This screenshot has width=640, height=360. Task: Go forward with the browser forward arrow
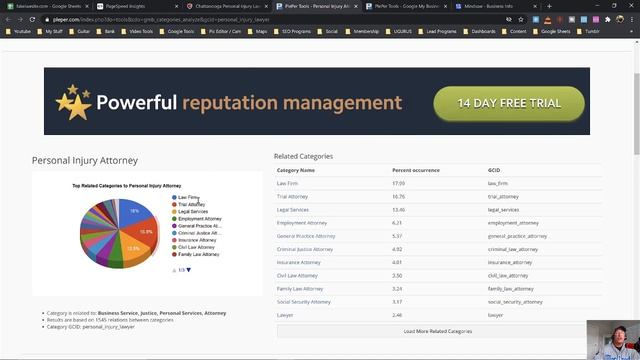pos(20,19)
